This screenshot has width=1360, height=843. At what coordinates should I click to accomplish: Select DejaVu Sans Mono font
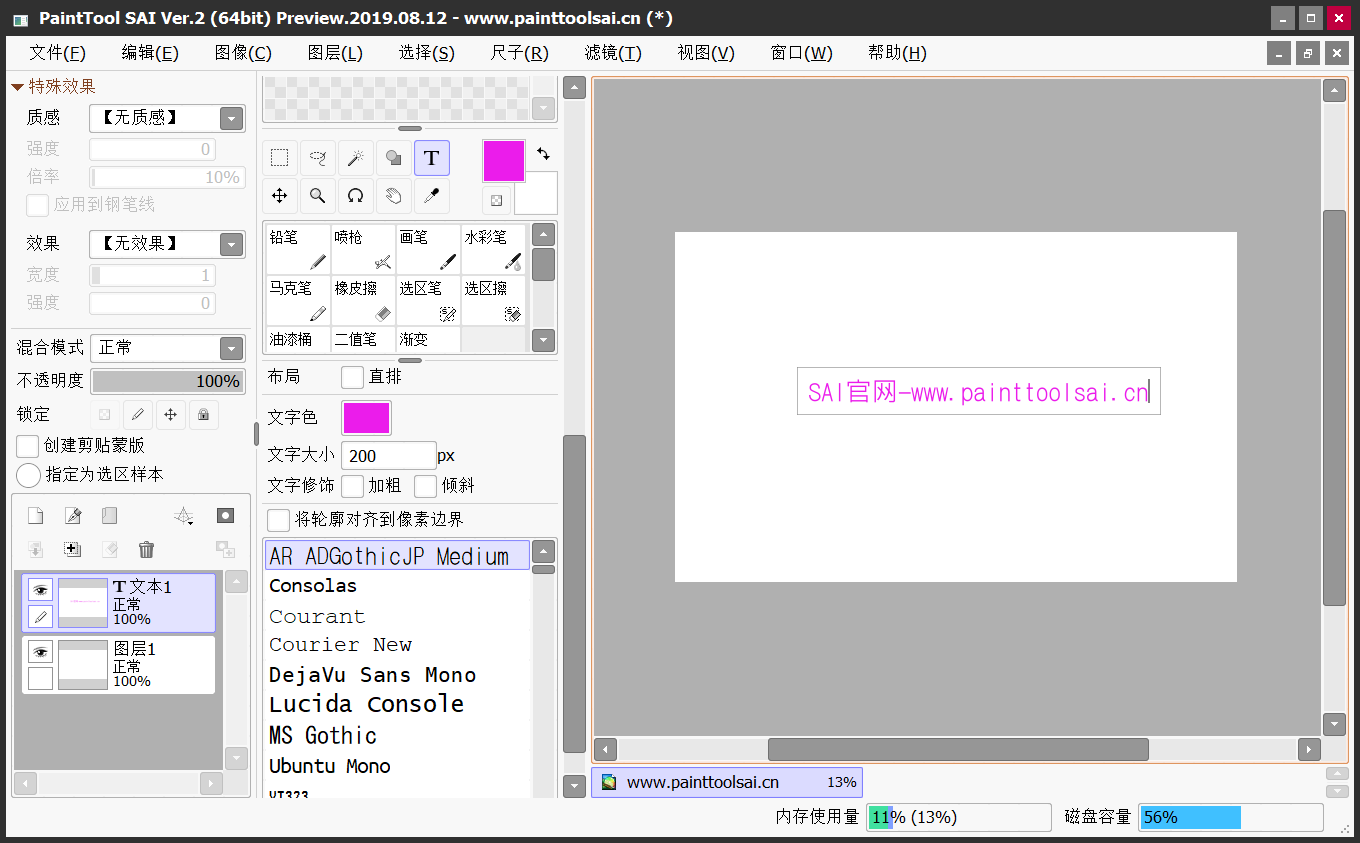[372, 675]
